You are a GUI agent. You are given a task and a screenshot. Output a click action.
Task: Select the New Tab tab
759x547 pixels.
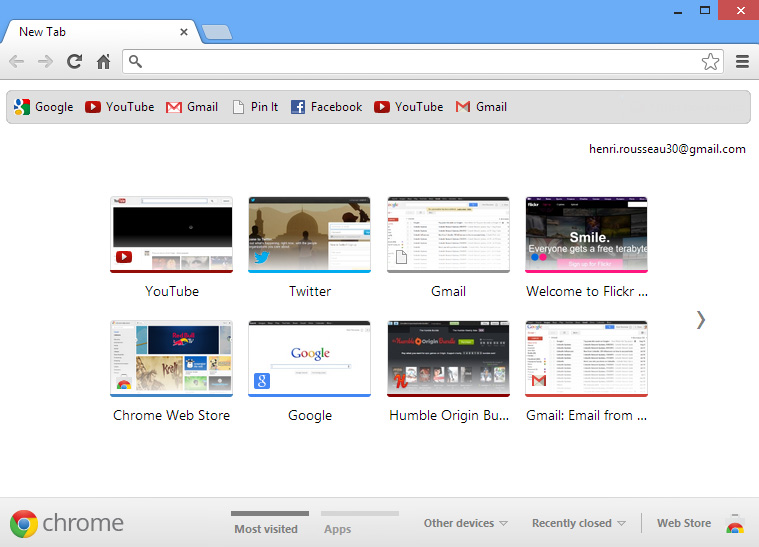coord(101,32)
